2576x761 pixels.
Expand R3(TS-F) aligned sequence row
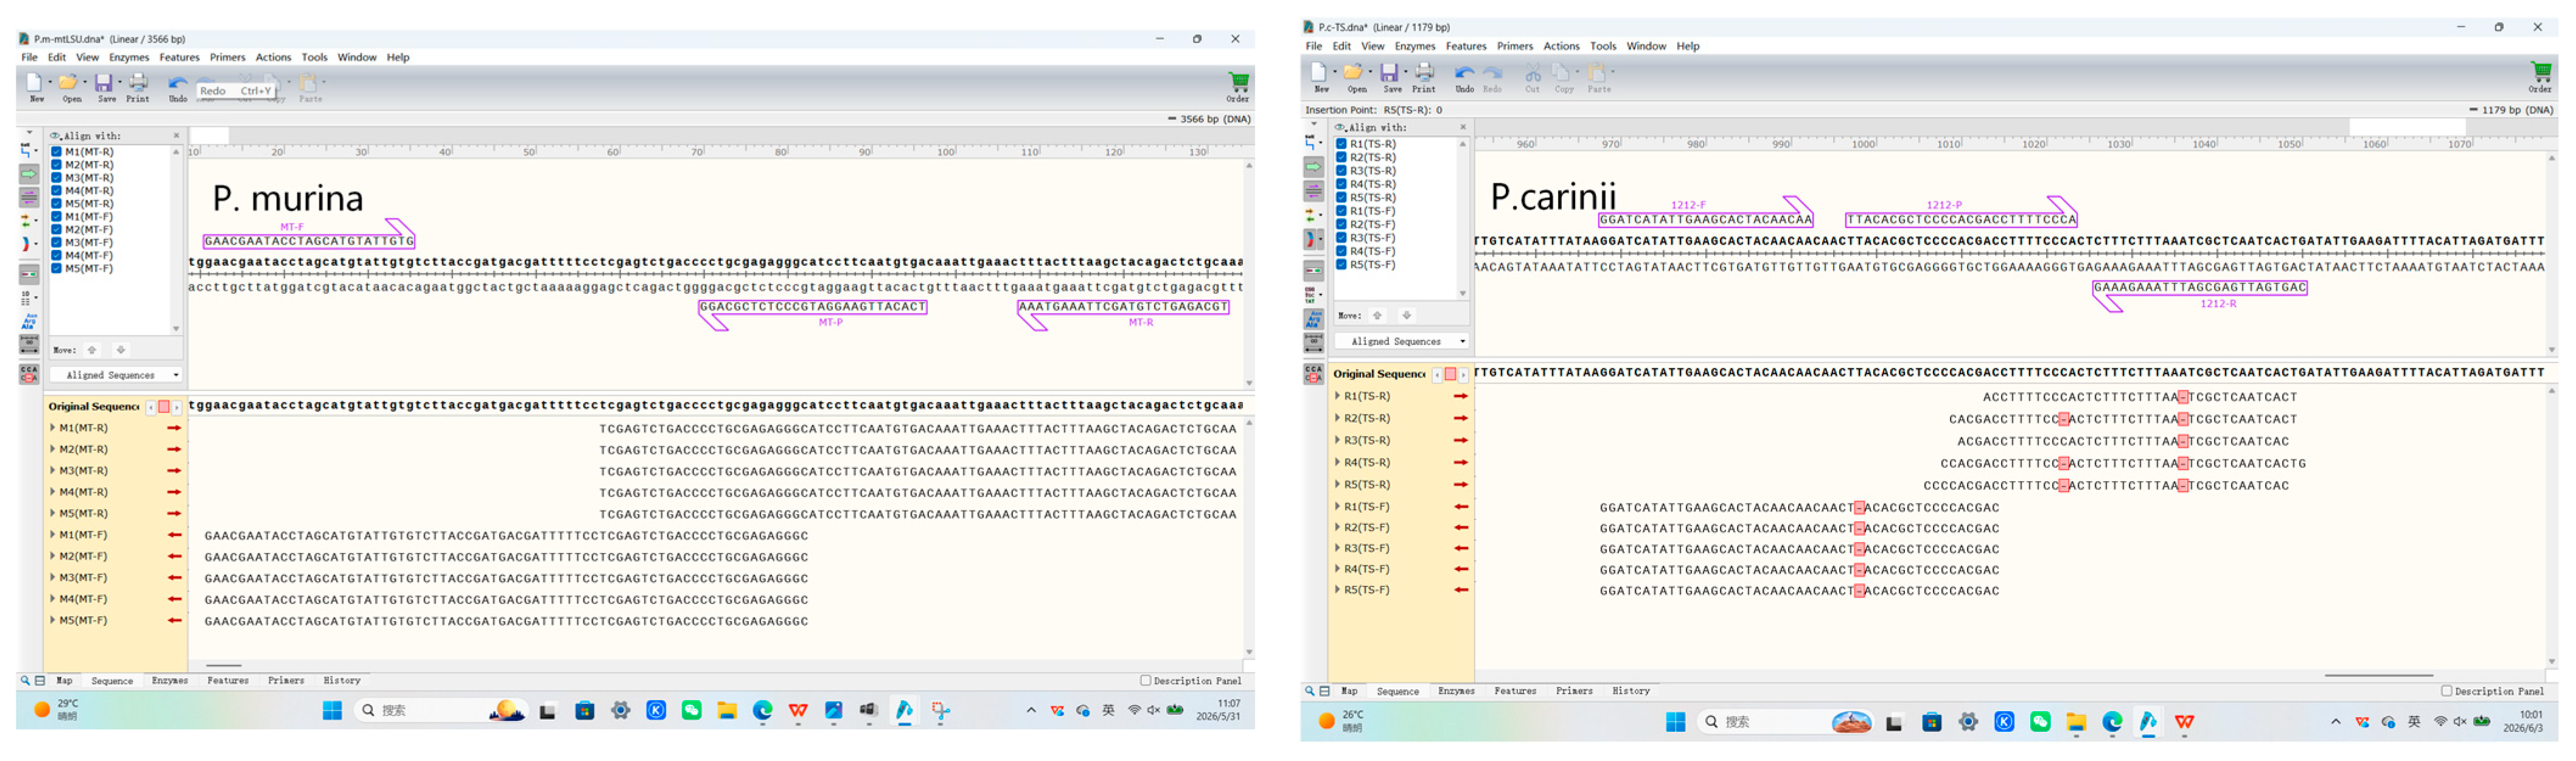1337,548
